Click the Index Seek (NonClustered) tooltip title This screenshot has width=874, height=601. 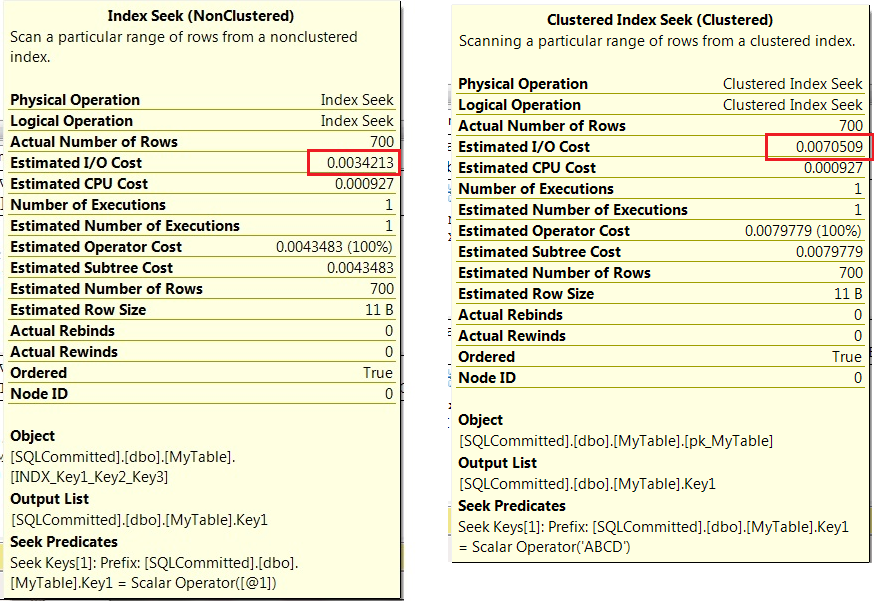click(x=202, y=16)
